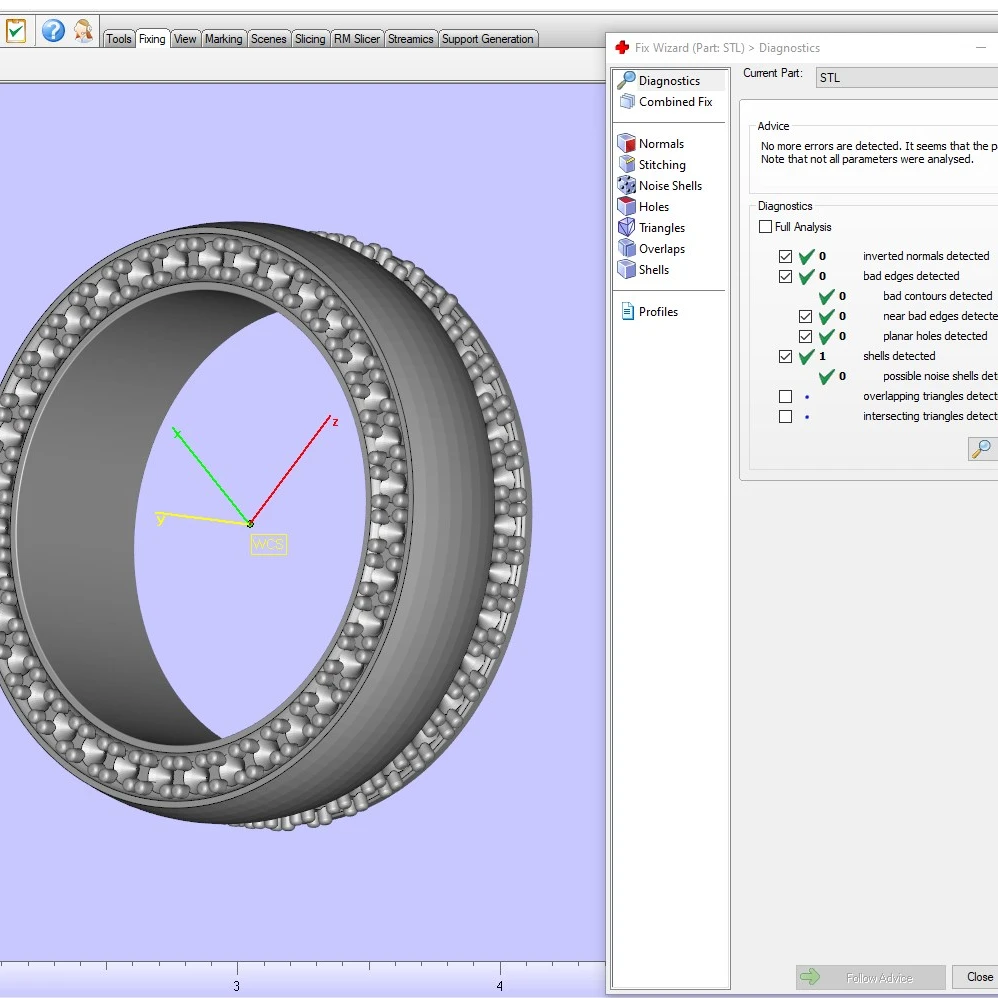Switch to the Slicing tab
Viewport: 998px width, 998px height.
click(310, 39)
